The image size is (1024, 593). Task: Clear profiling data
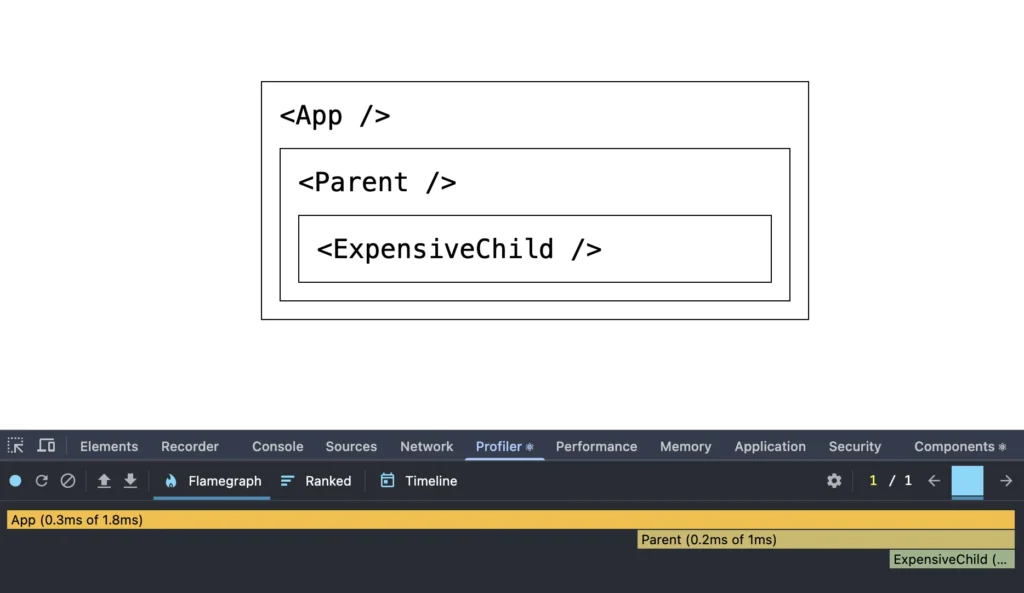(68, 481)
